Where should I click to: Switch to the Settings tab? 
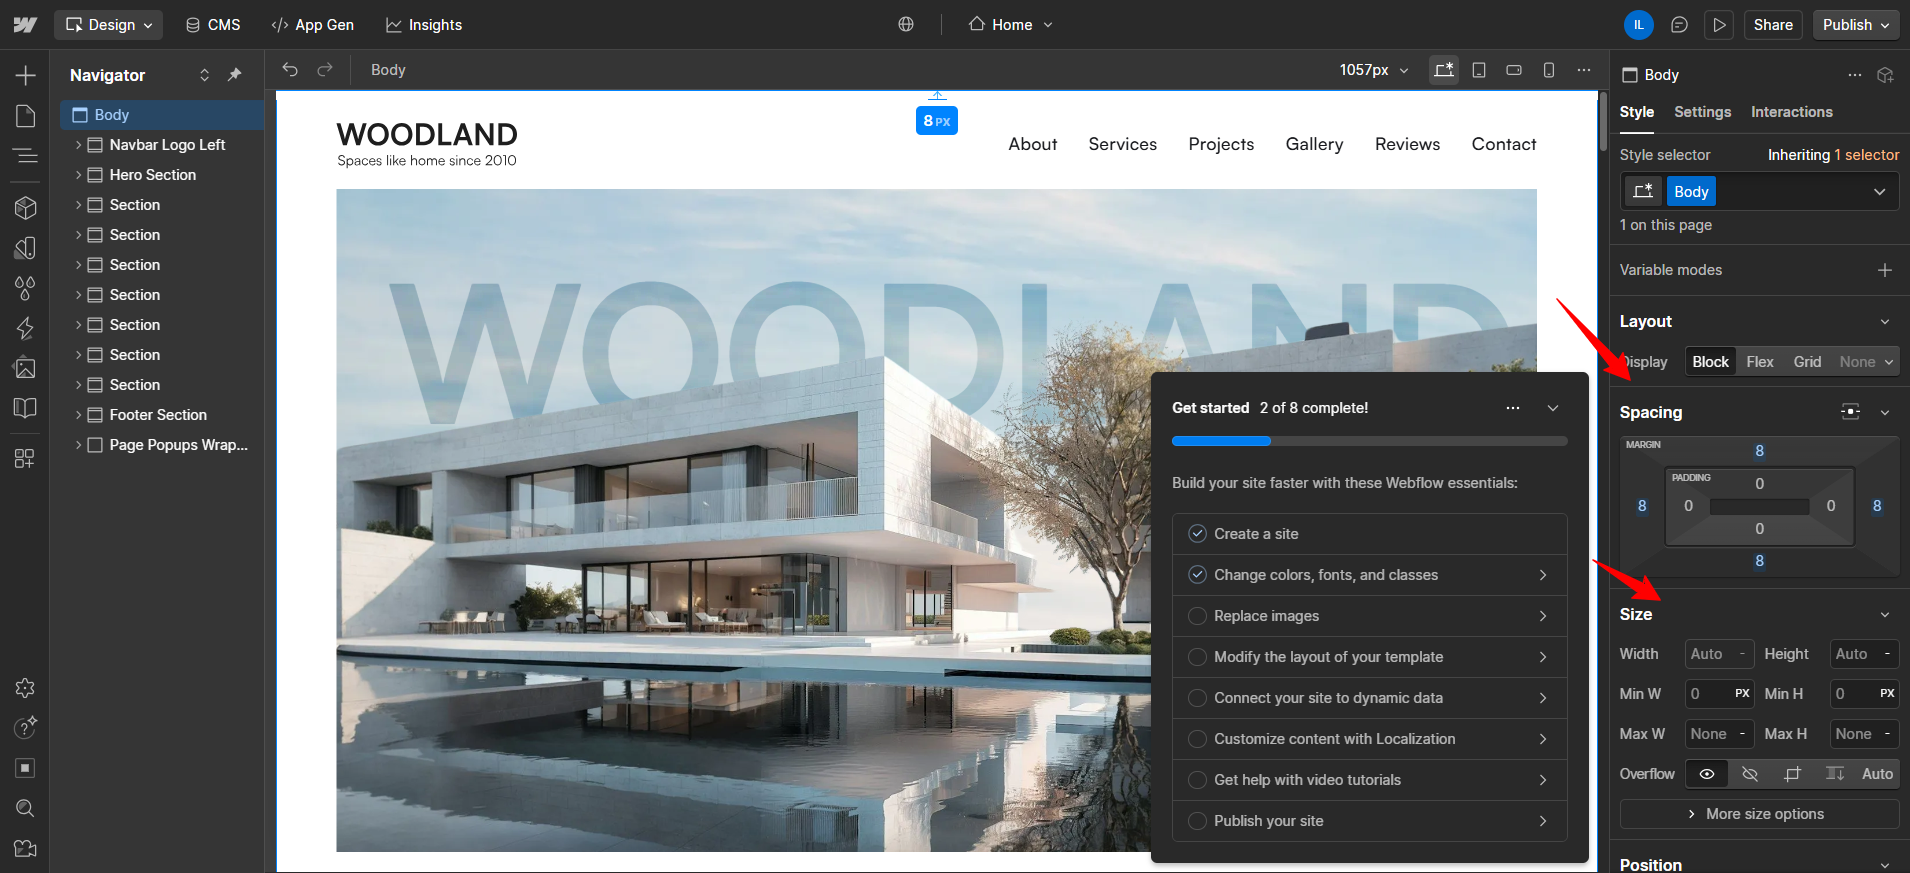click(x=1702, y=112)
